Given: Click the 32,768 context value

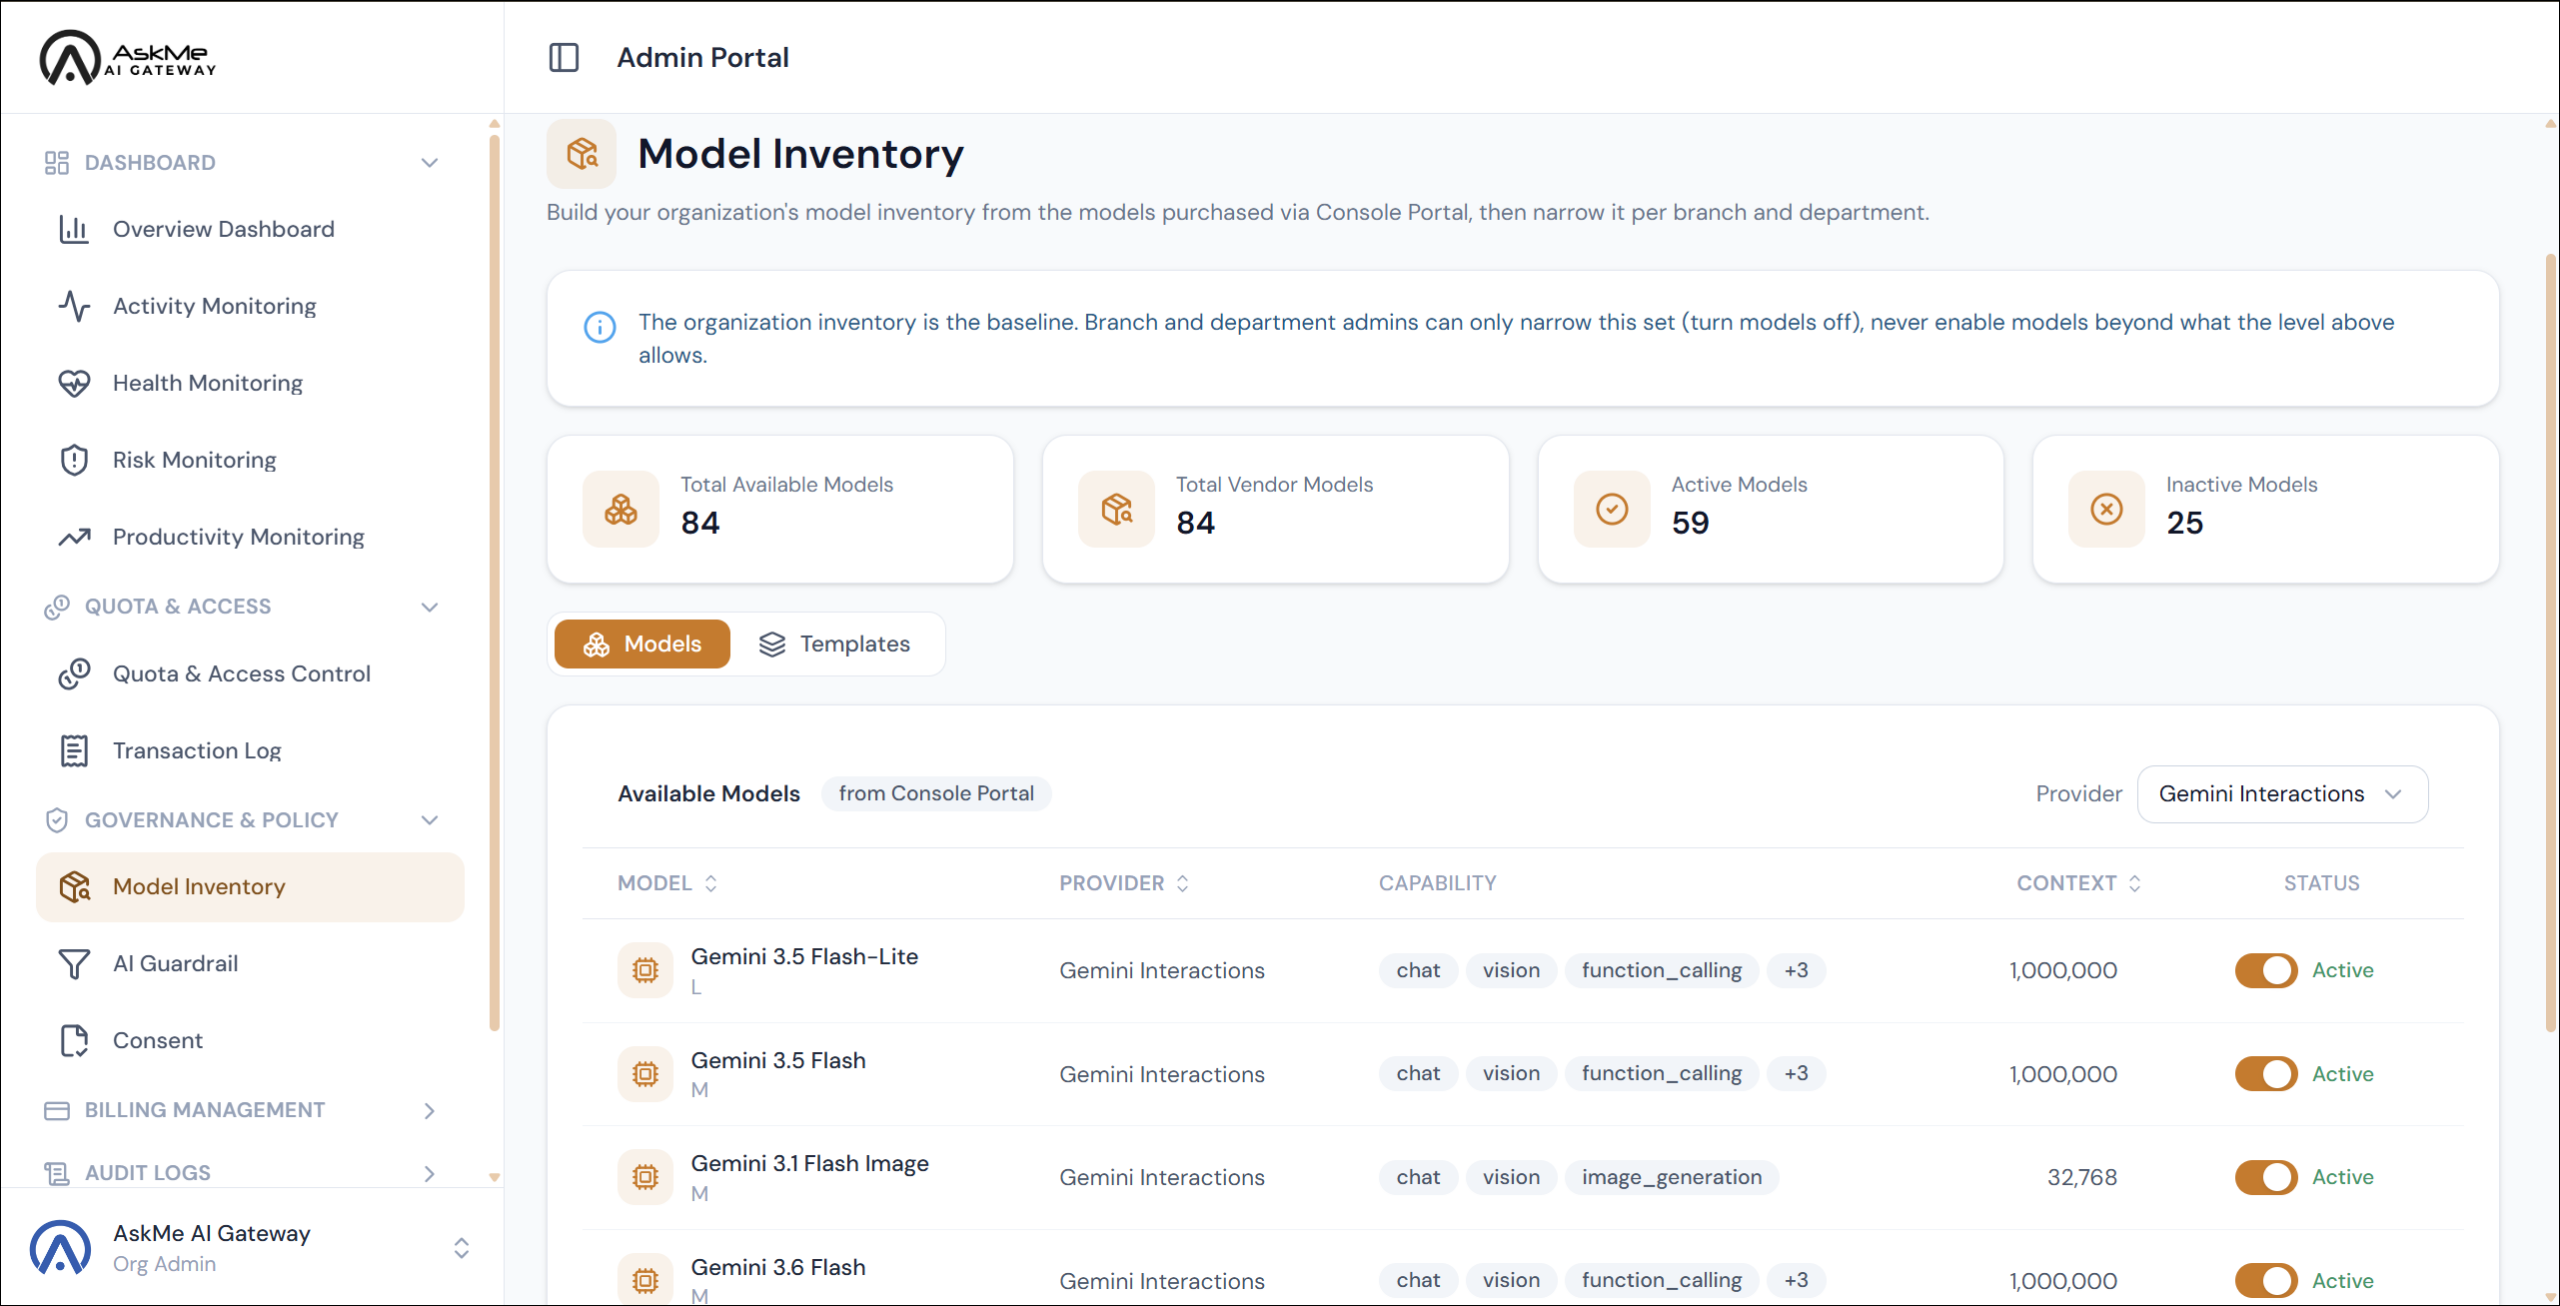Looking at the screenshot, I should [2082, 1177].
